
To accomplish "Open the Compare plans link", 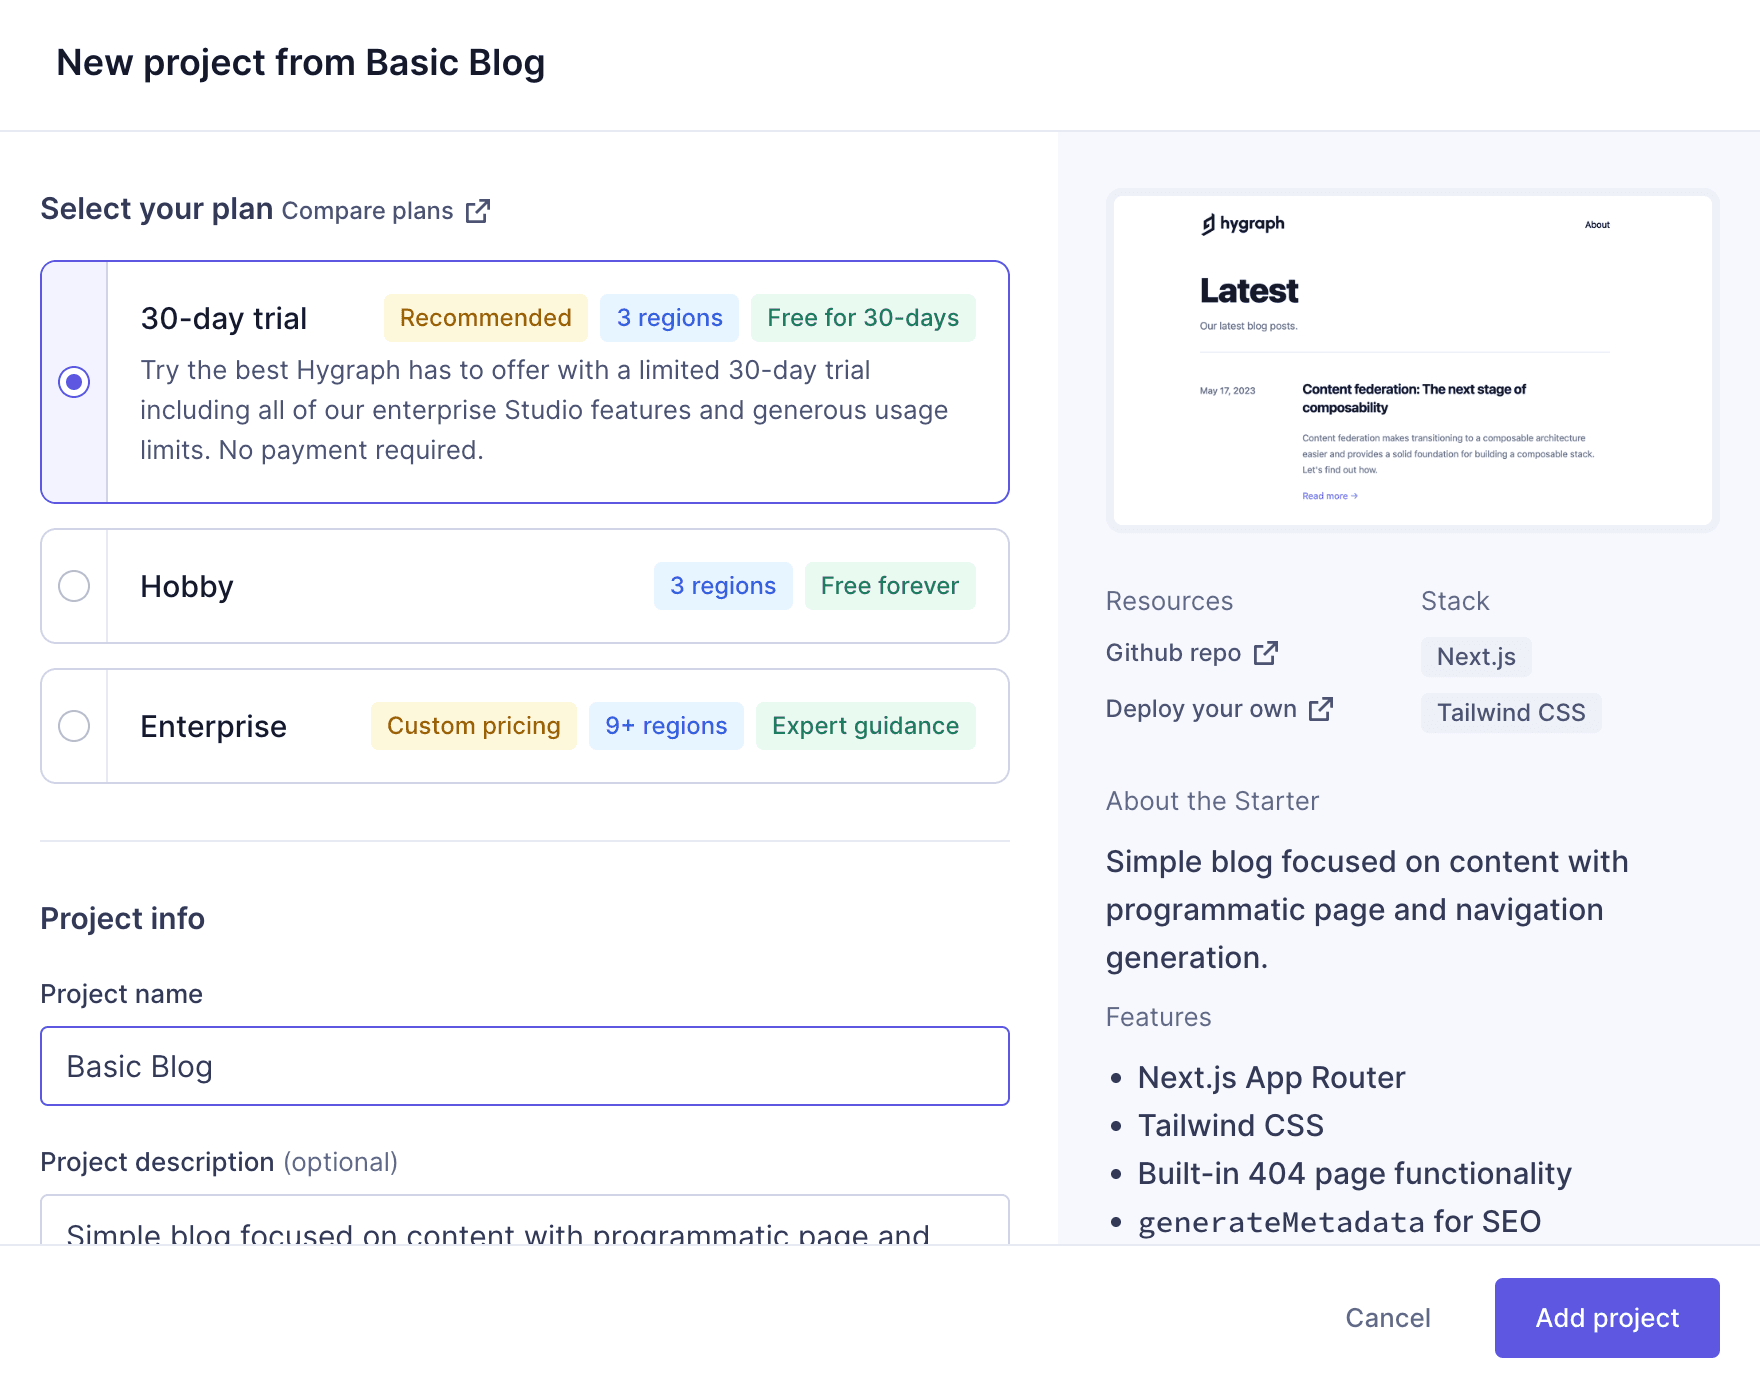I will click(x=367, y=211).
